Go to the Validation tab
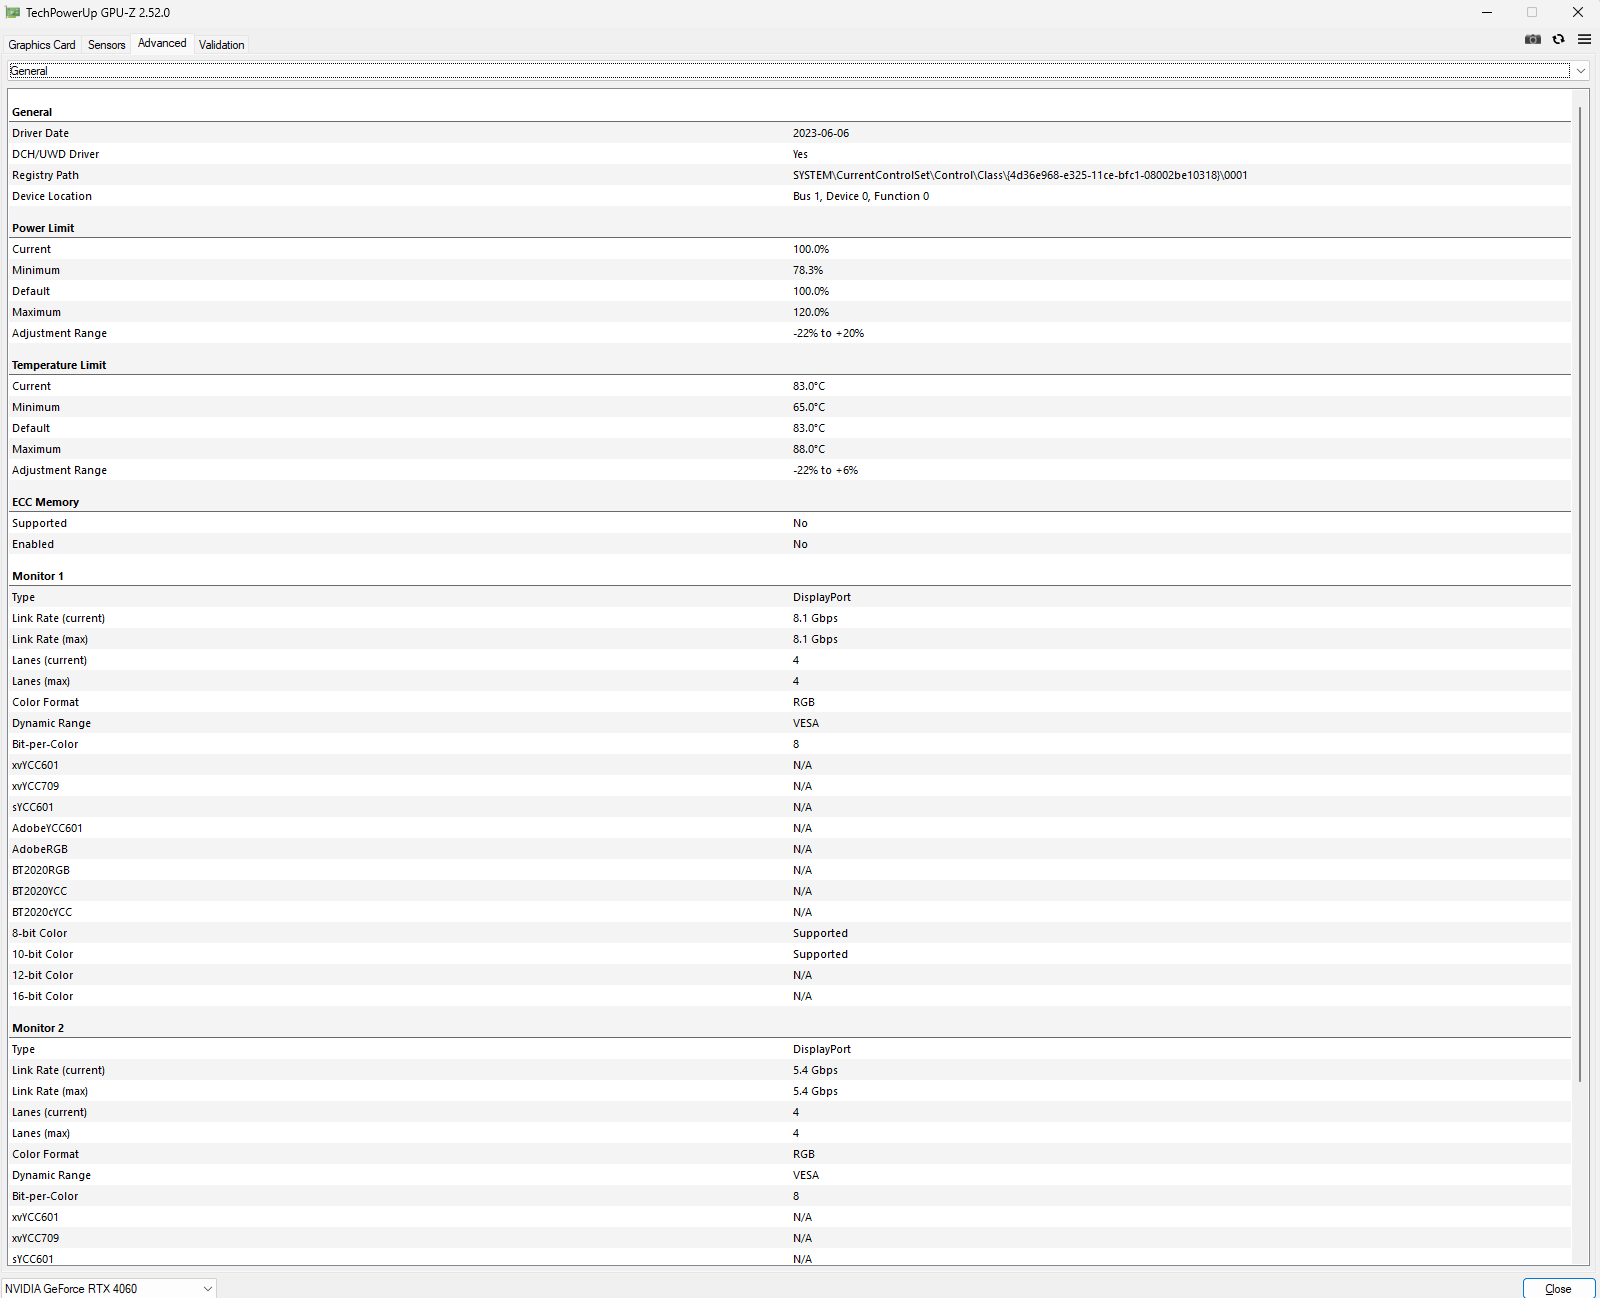Screen dimensions: 1600x1298 (x=221, y=45)
